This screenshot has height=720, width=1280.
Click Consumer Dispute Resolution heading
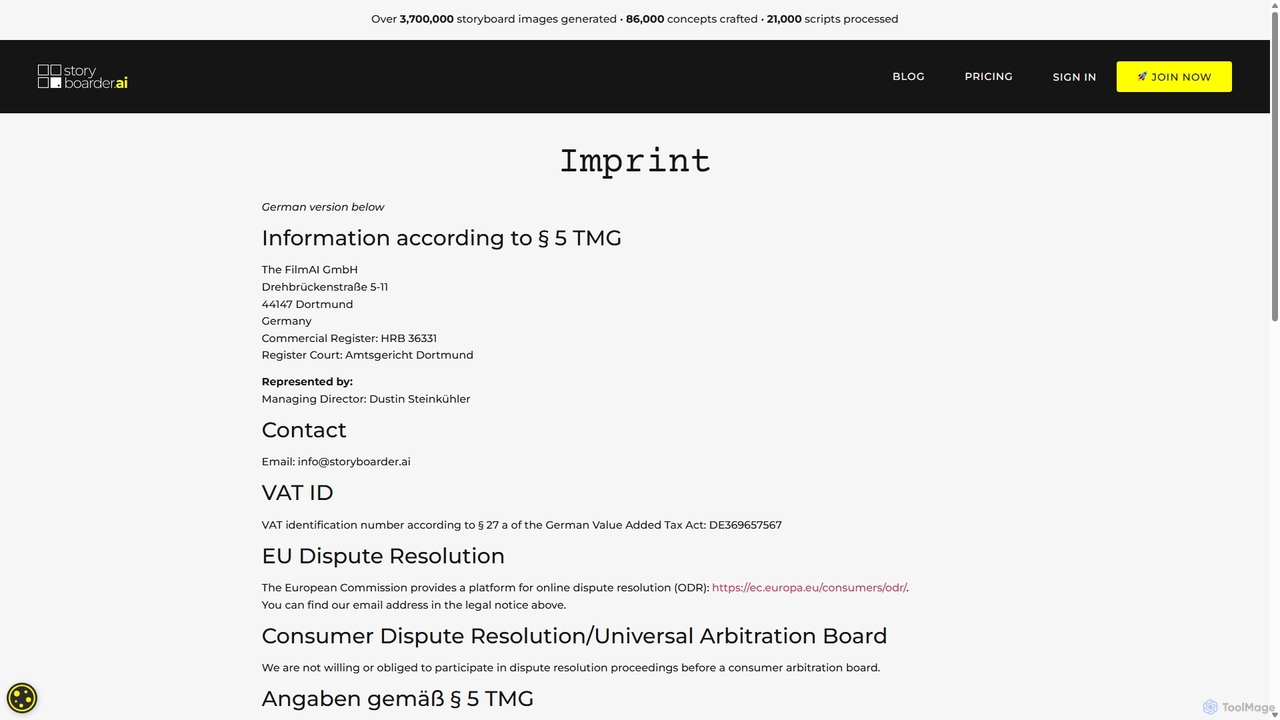point(574,636)
